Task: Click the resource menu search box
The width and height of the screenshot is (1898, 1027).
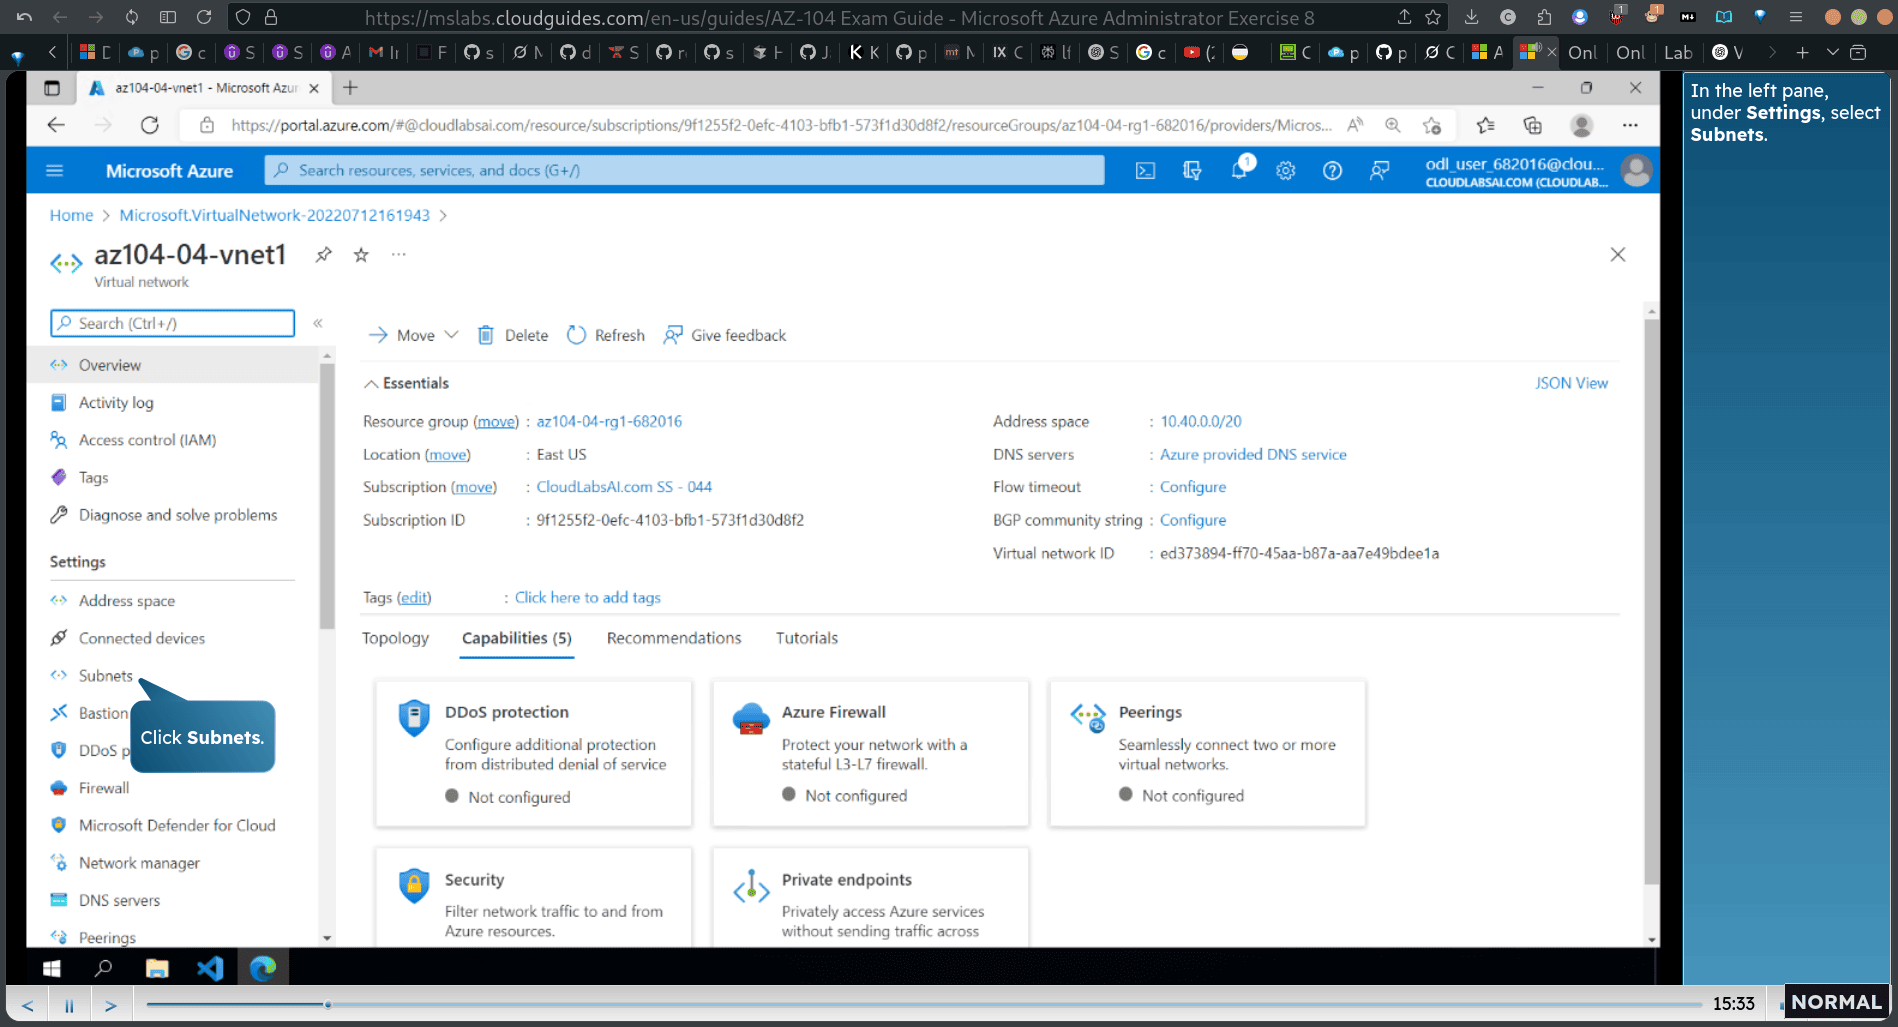Action: pyautogui.click(x=172, y=323)
